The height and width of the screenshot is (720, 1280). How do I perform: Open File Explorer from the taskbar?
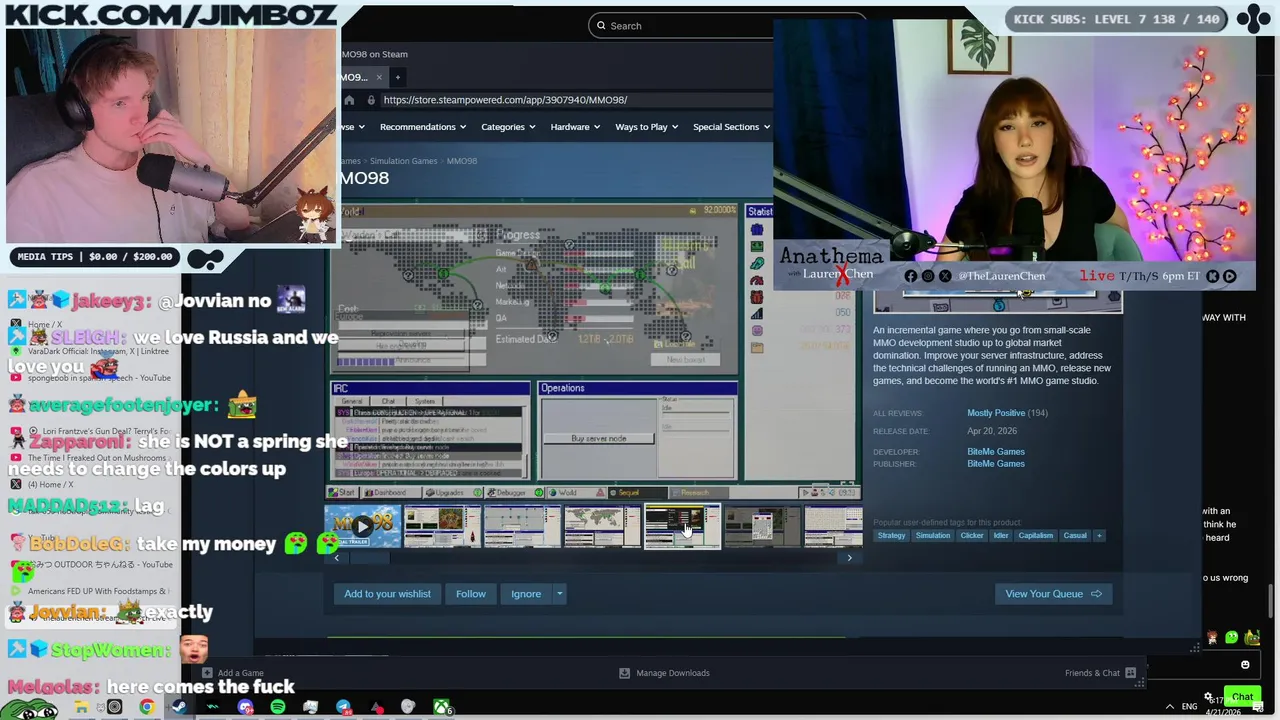coord(82,707)
